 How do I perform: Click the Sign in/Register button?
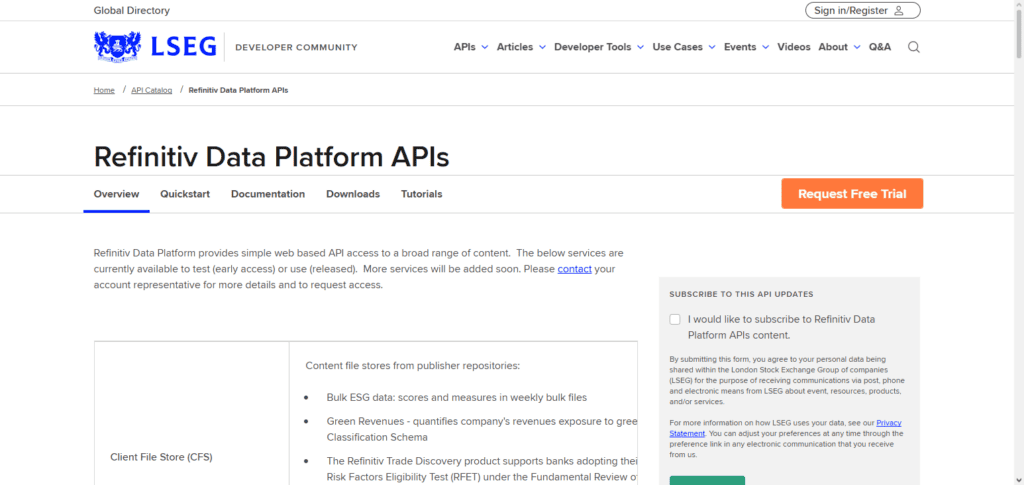tap(863, 10)
